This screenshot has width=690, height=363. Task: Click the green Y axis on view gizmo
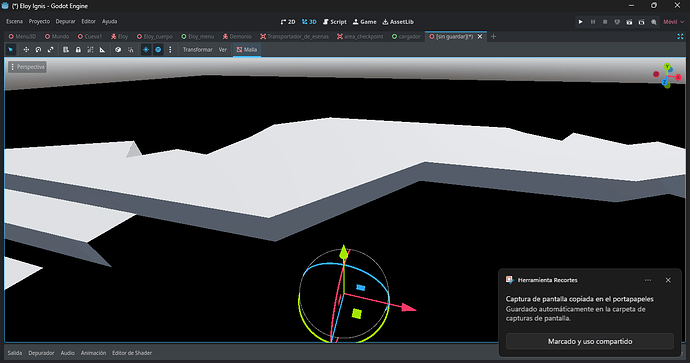click(x=668, y=67)
